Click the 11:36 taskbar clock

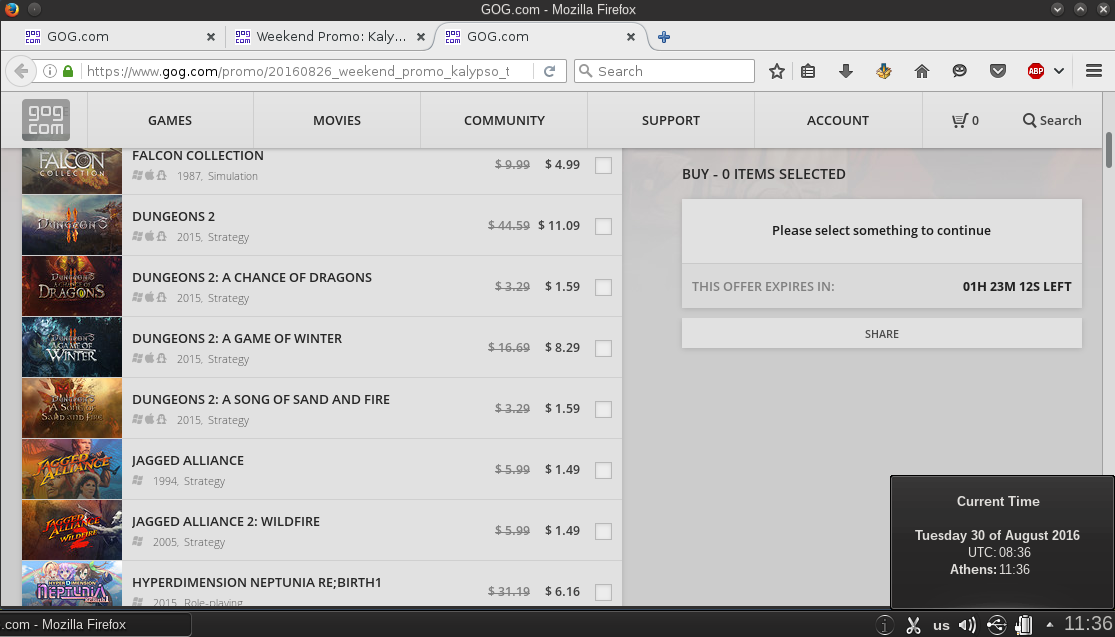(1087, 624)
